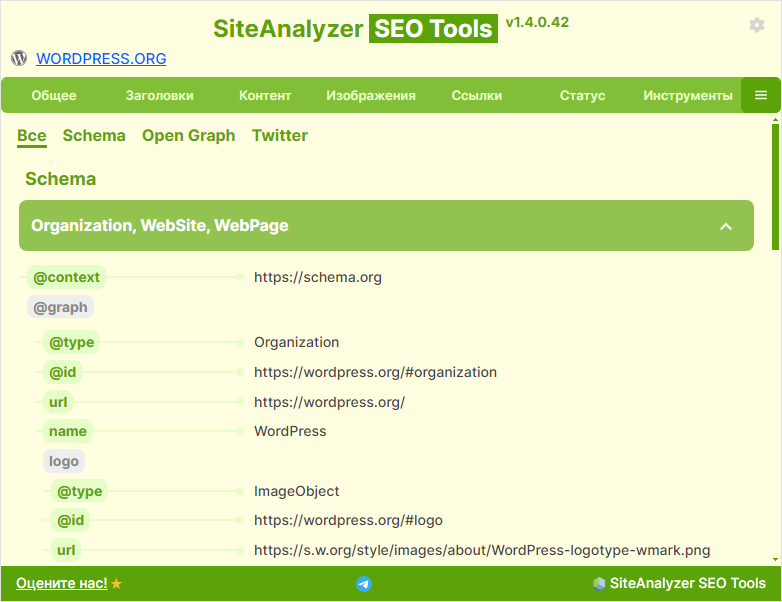Open the Общее tab
This screenshot has width=782, height=602.
(x=54, y=95)
